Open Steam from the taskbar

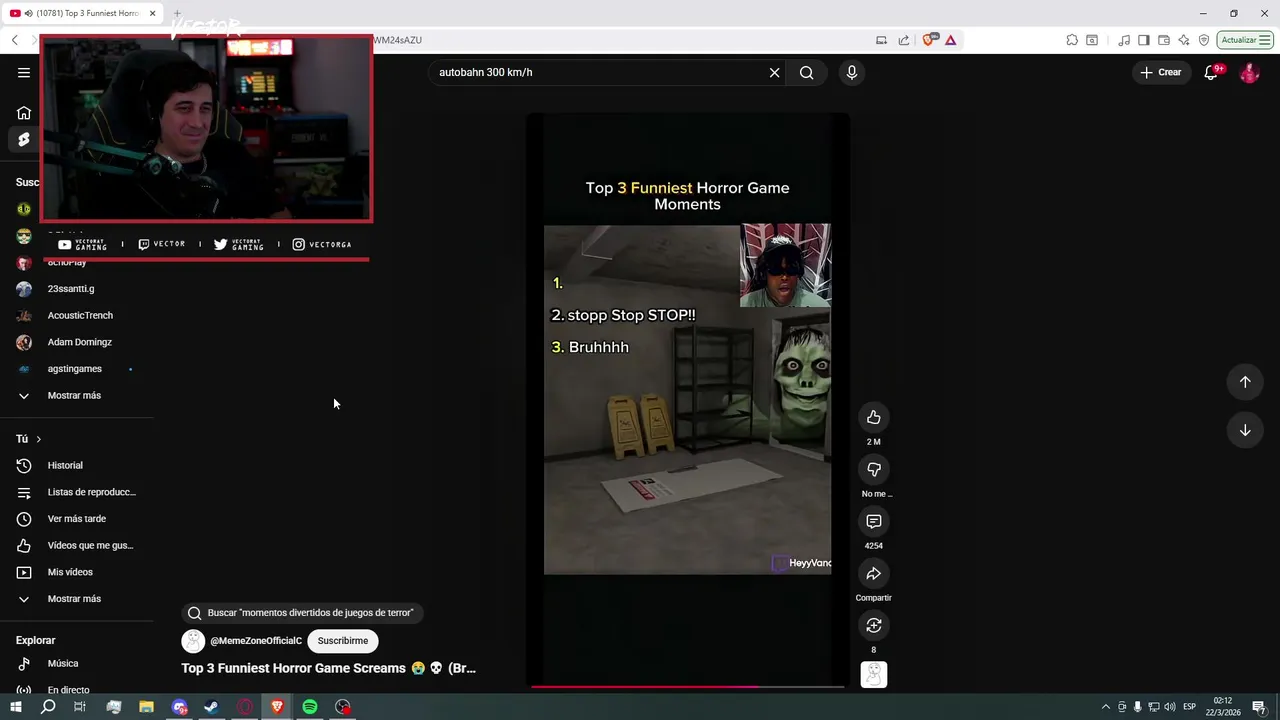[x=212, y=707]
